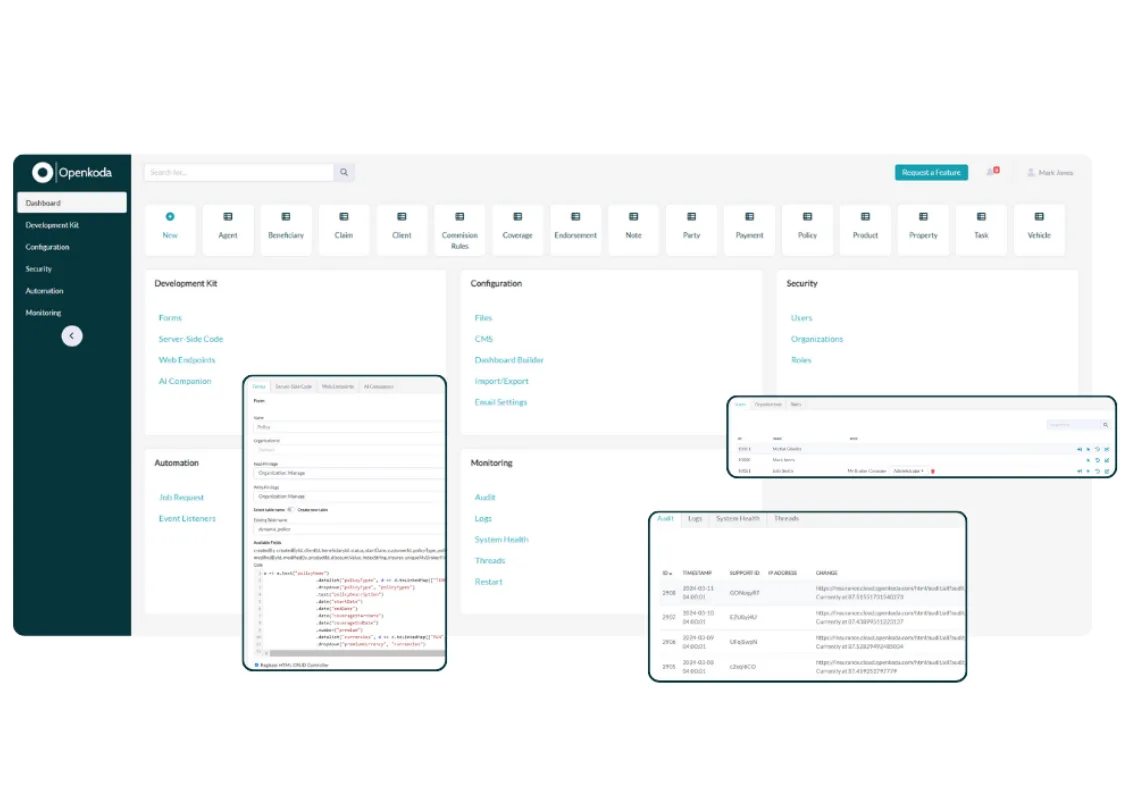Click the Openkoda logo
The height and width of the screenshot is (800, 1125).
coord(72,172)
